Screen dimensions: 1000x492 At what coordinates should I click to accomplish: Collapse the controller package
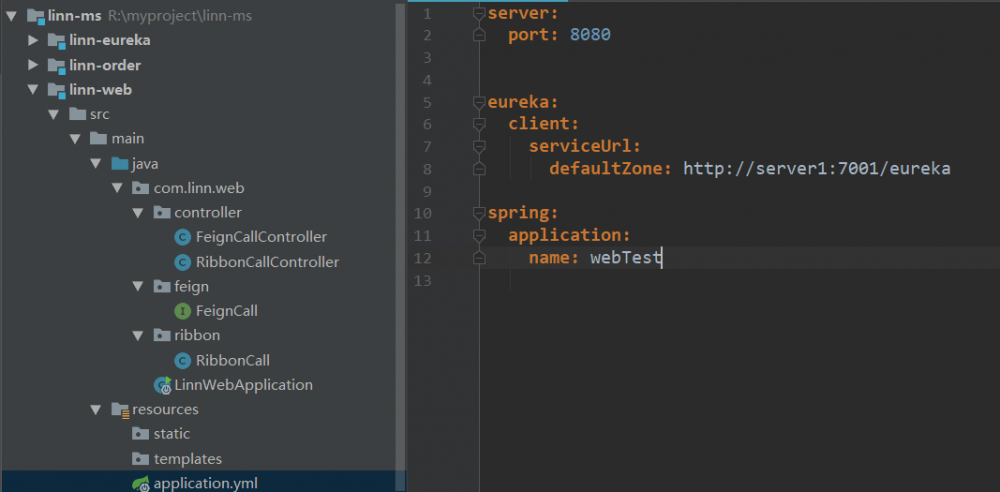point(138,213)
